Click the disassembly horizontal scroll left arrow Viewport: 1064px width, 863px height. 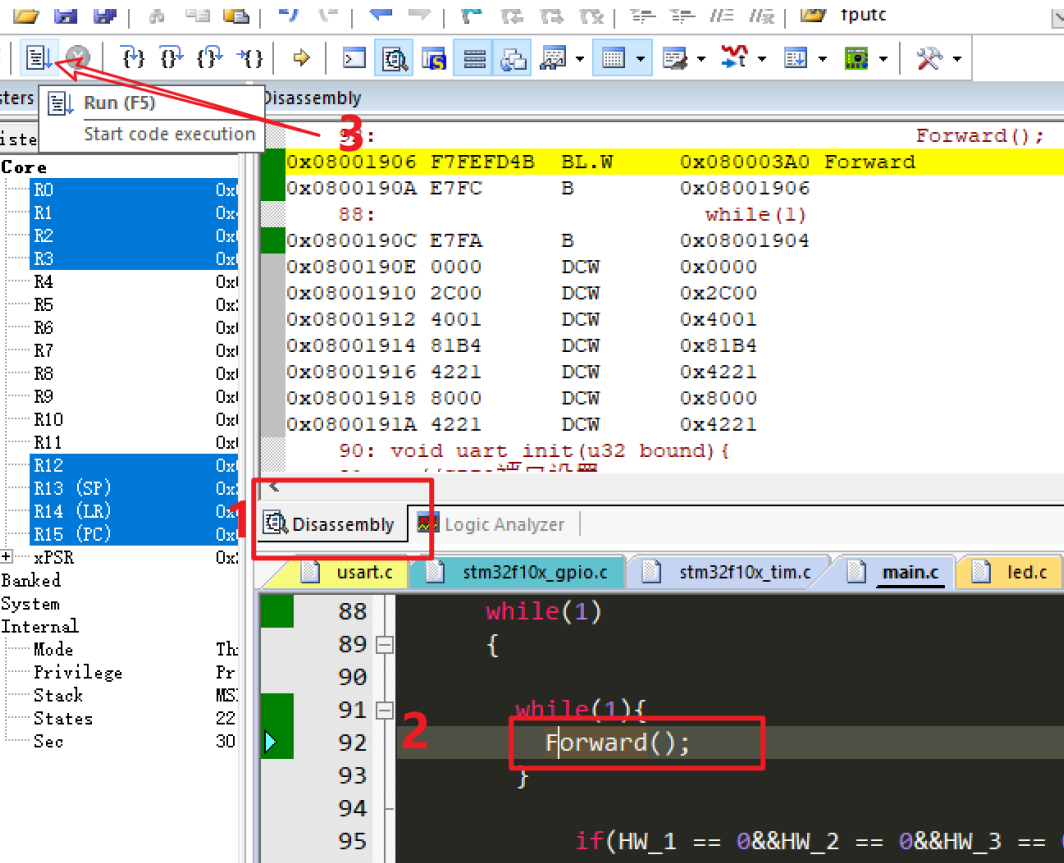(273, 486)
